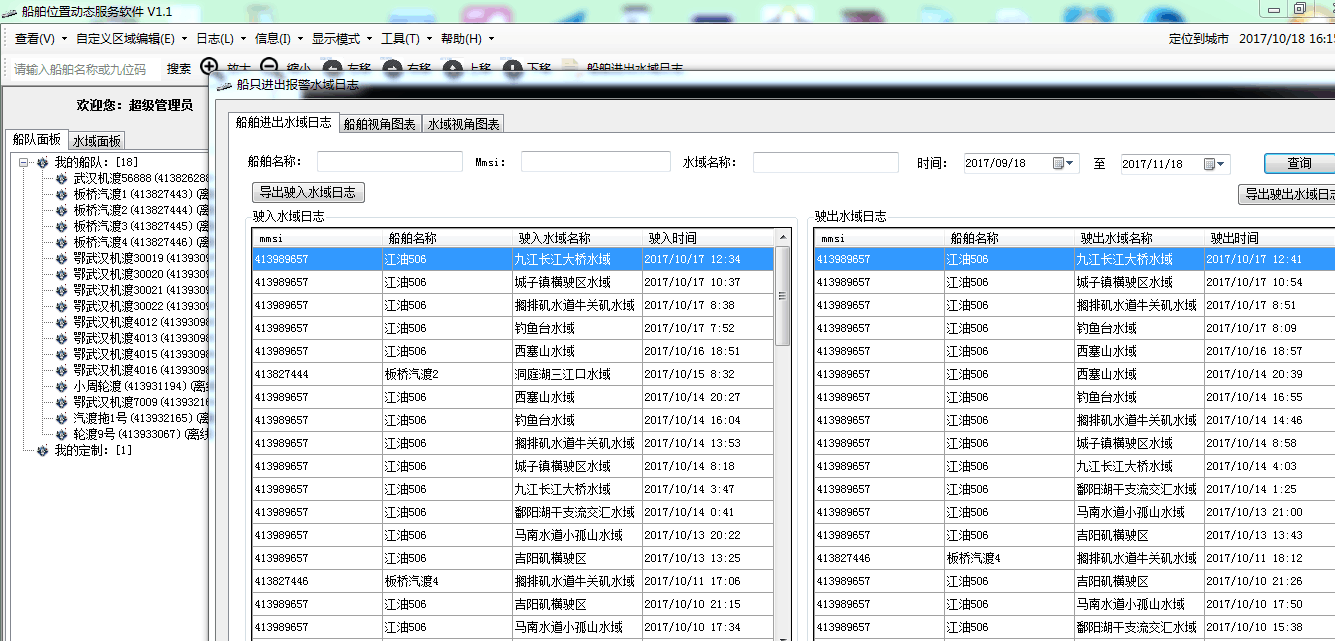Click 驶出水域名称 column header in exit log

[1140, 238]
